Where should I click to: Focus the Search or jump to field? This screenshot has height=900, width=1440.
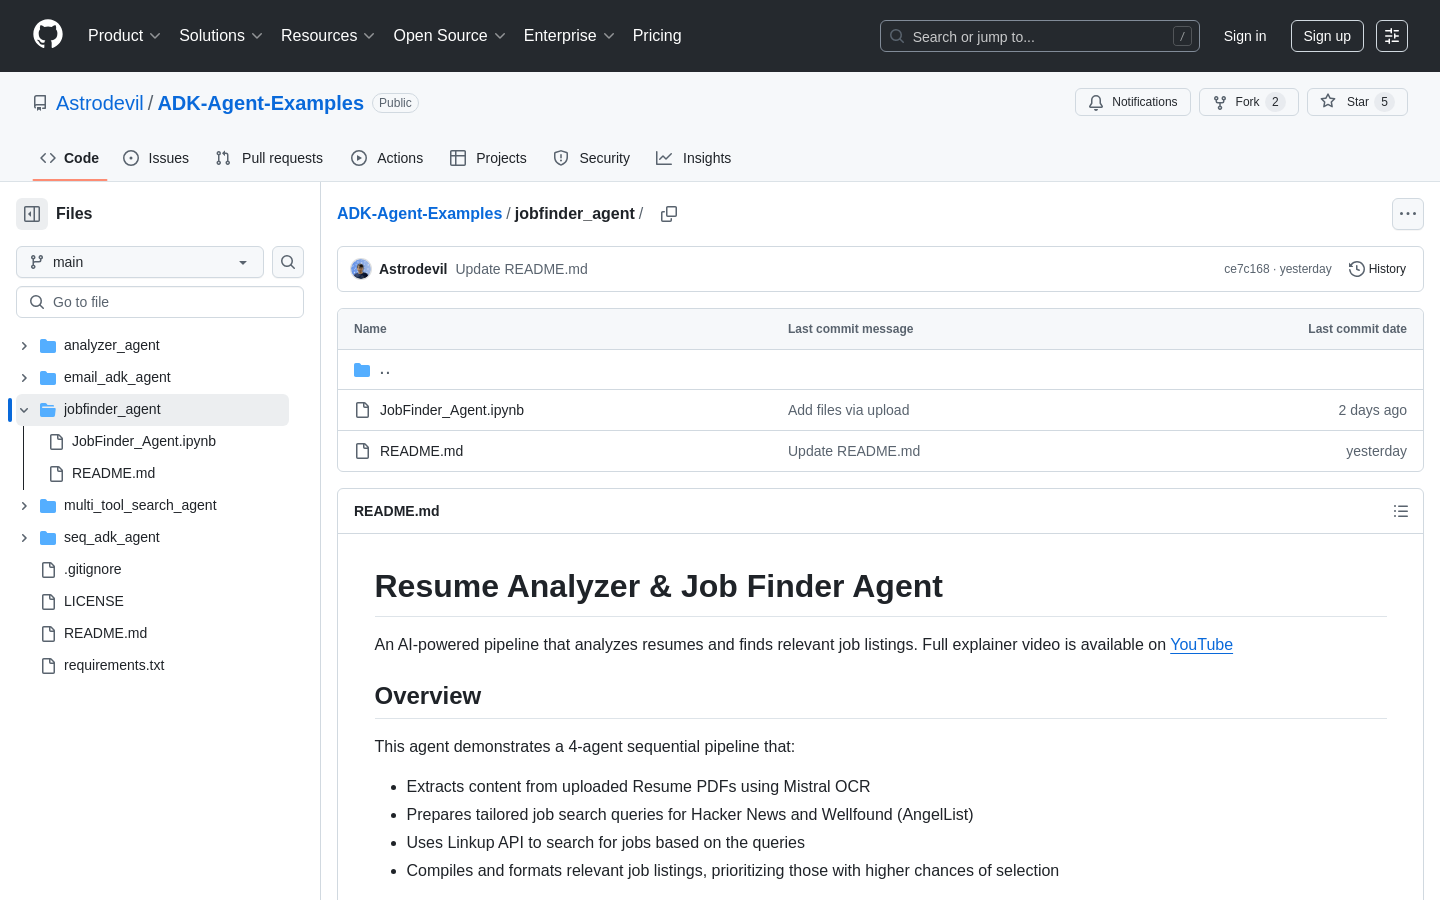(x=1040, y=36)
